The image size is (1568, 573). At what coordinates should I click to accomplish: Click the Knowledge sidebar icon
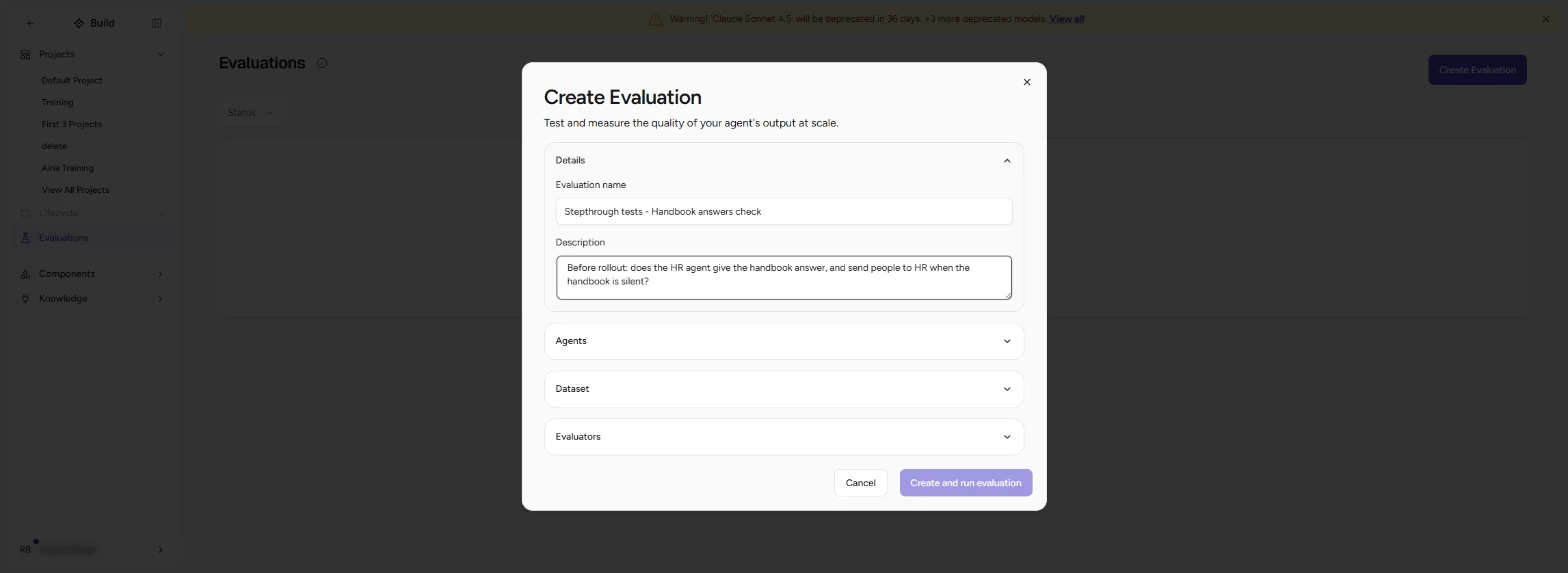[25, 299]
